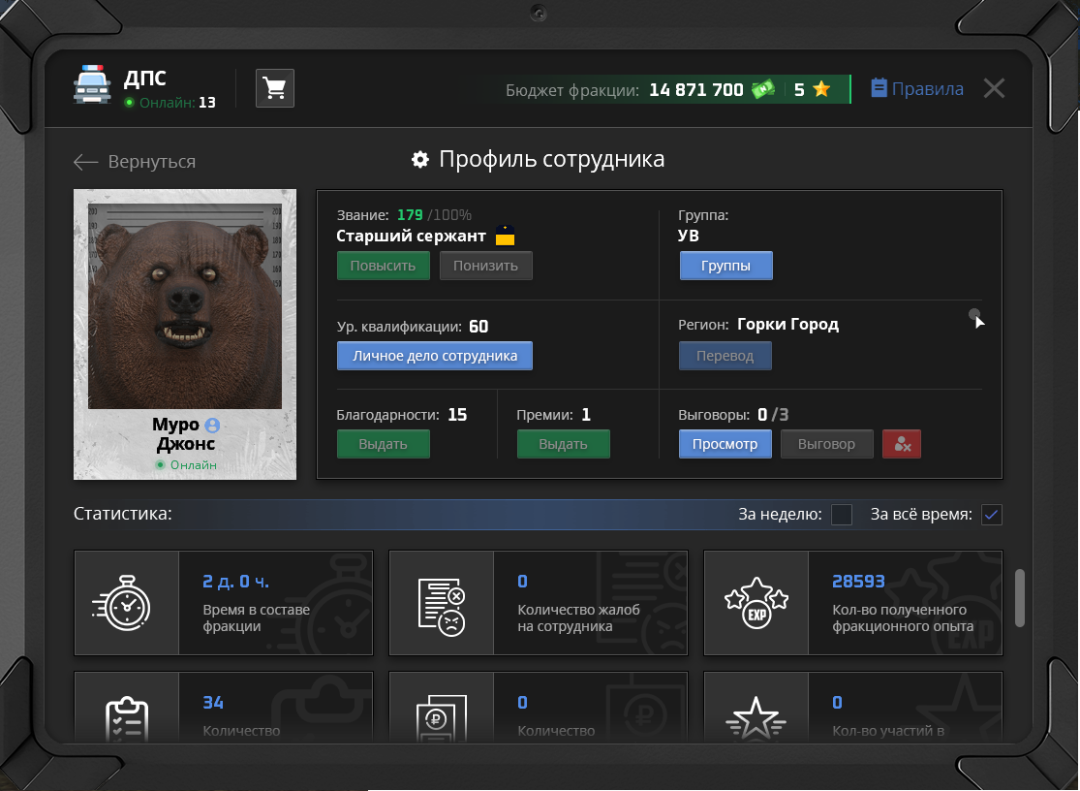Click the faction rating star icon
This screenshot has width=1080, height=791.
(821, 89)
